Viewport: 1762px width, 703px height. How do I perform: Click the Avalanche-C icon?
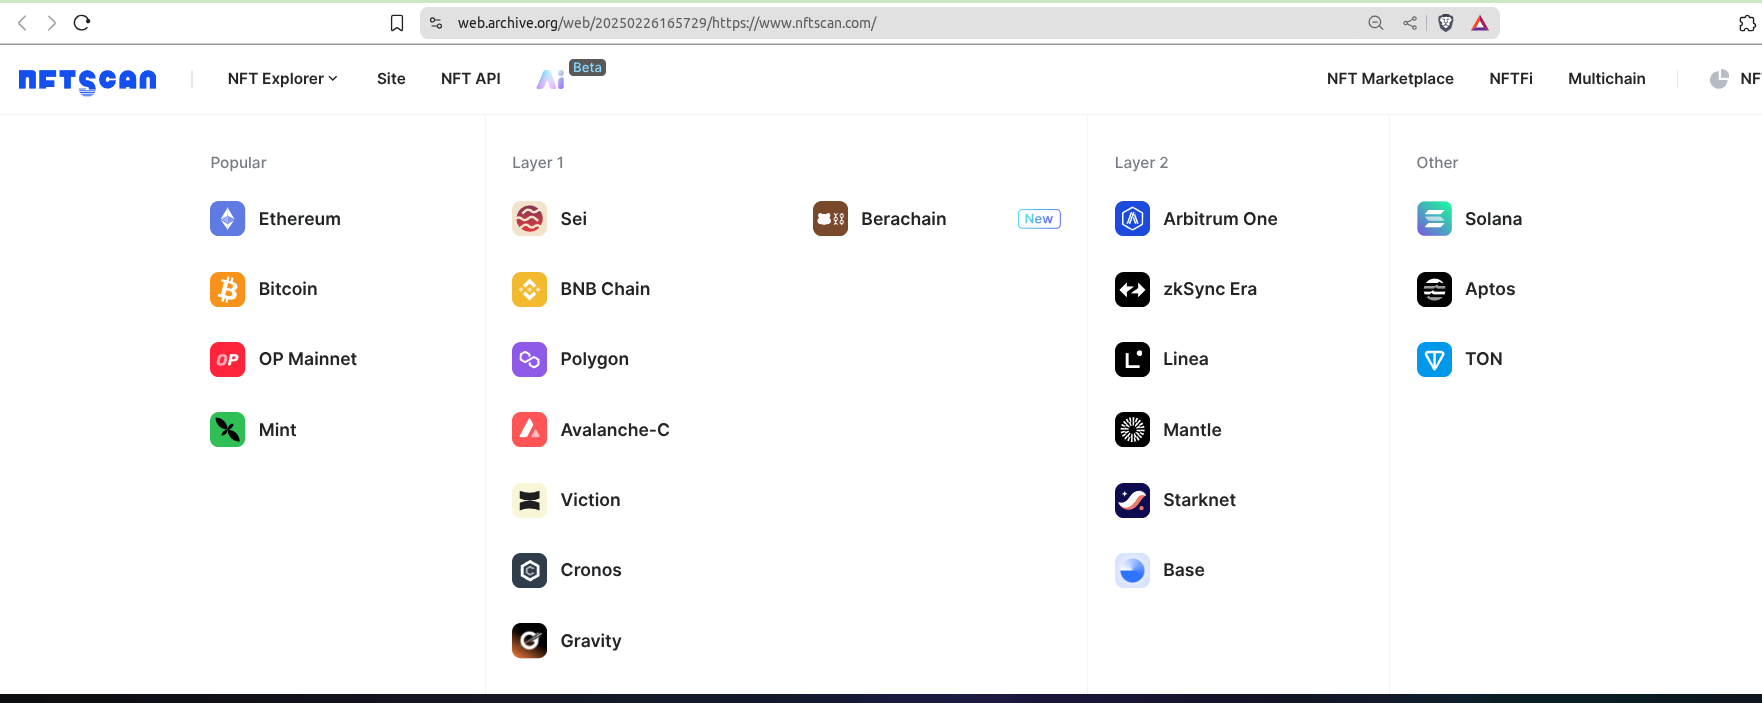click(529, 430)
